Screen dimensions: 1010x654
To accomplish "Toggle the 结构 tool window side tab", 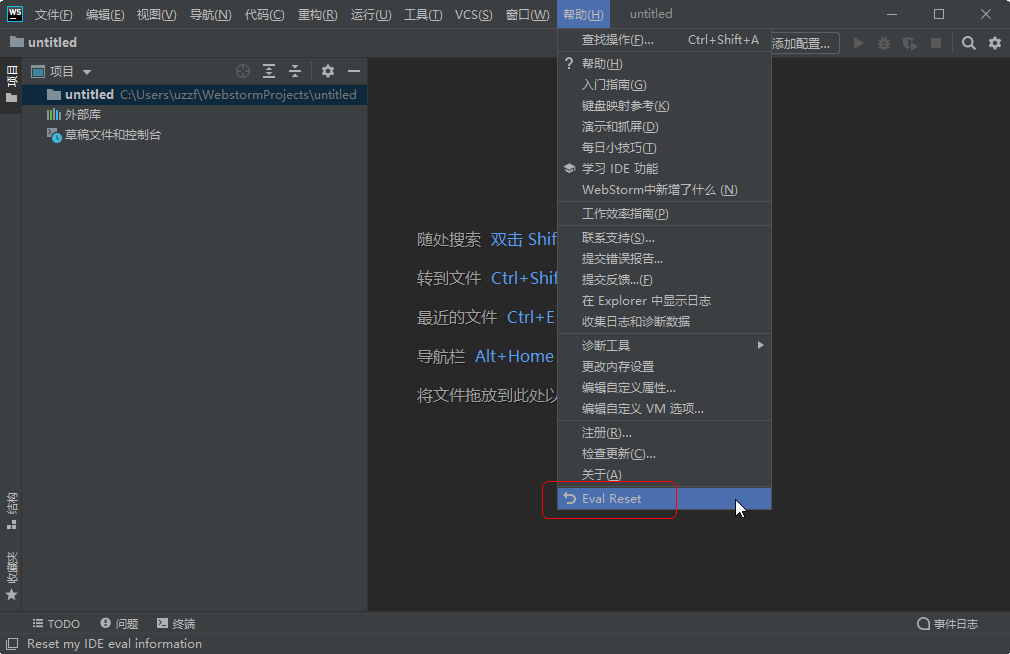I will click(x=11, y=512).
